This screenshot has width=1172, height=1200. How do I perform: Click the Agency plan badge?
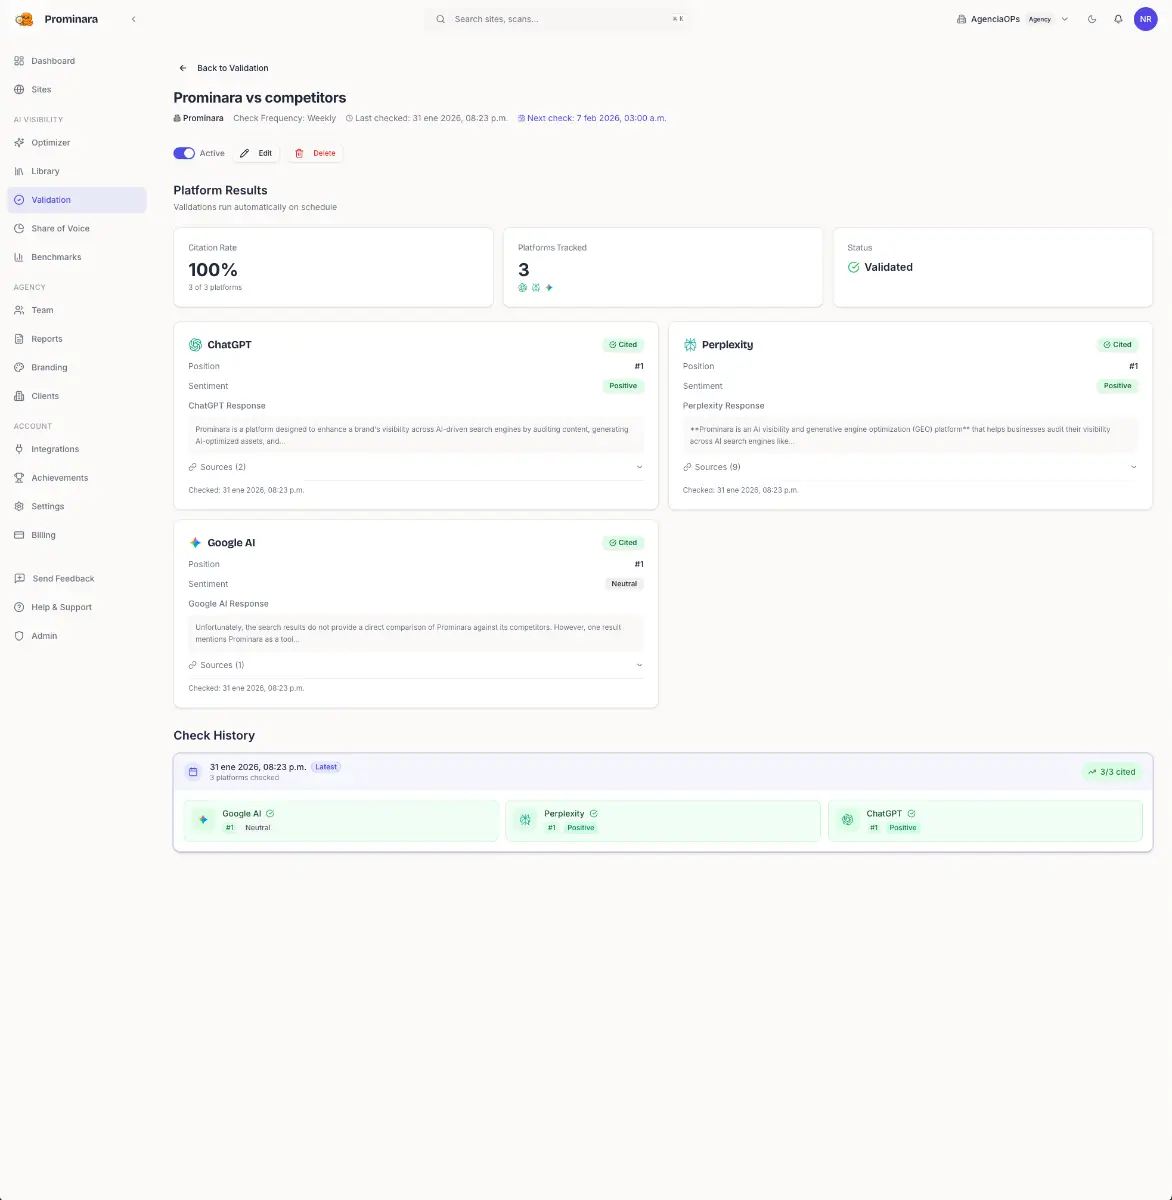point(1040,19)
